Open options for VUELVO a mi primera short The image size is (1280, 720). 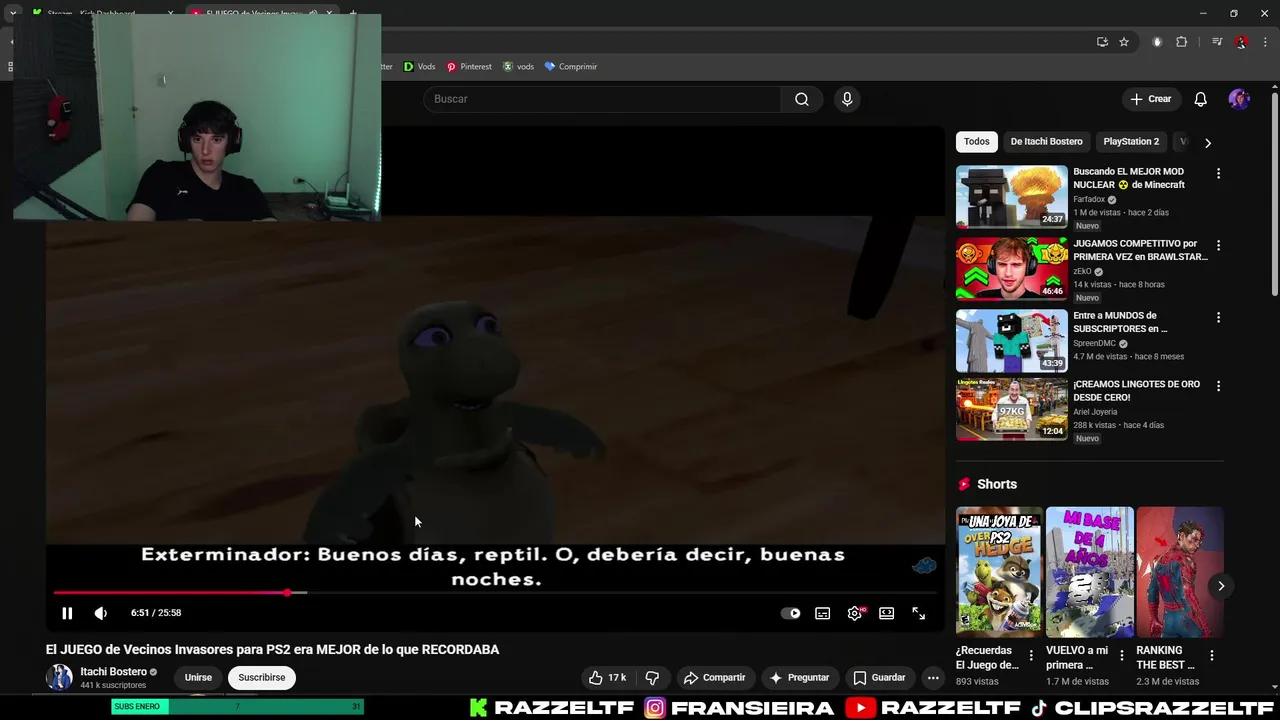pyautogui.click(x=1121, y=656)
